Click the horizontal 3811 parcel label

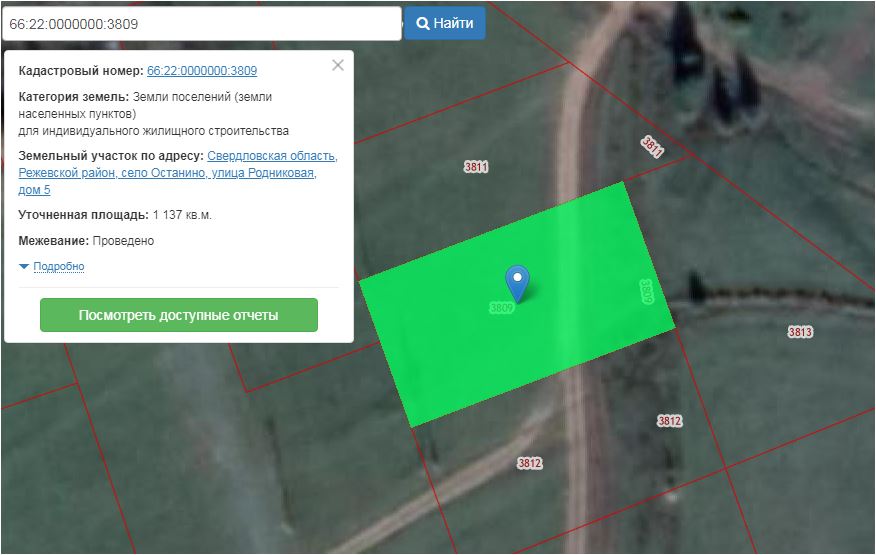tap(476, 167)
